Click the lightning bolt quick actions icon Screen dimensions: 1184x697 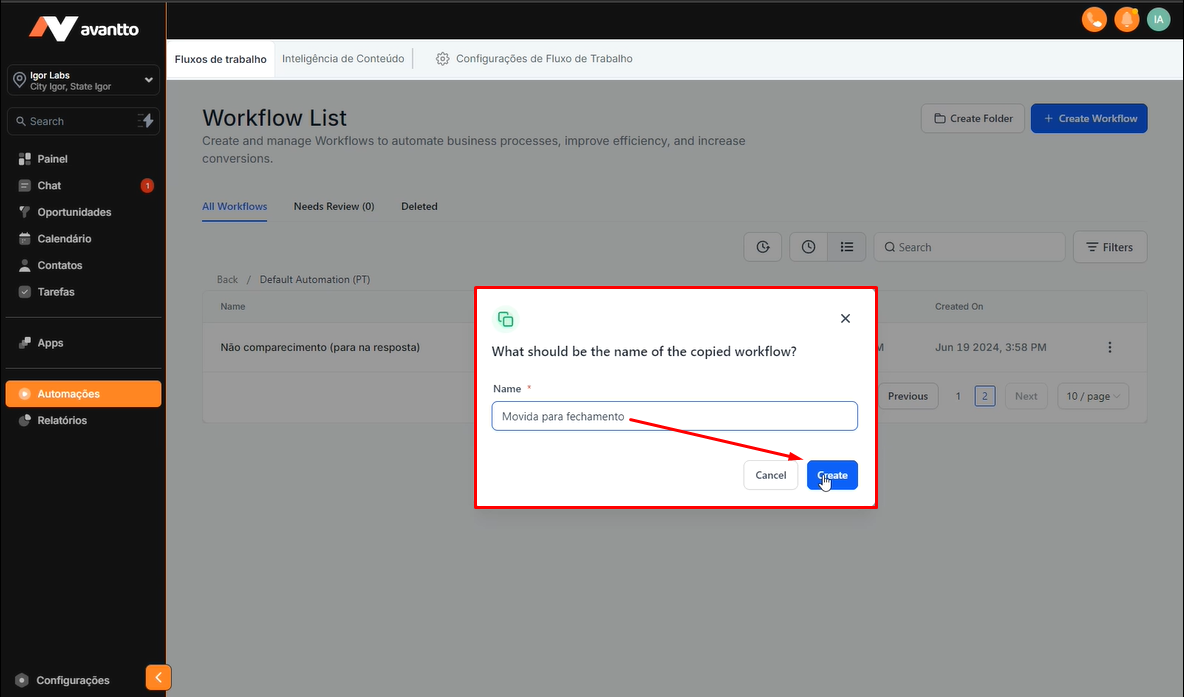[146, 121]
